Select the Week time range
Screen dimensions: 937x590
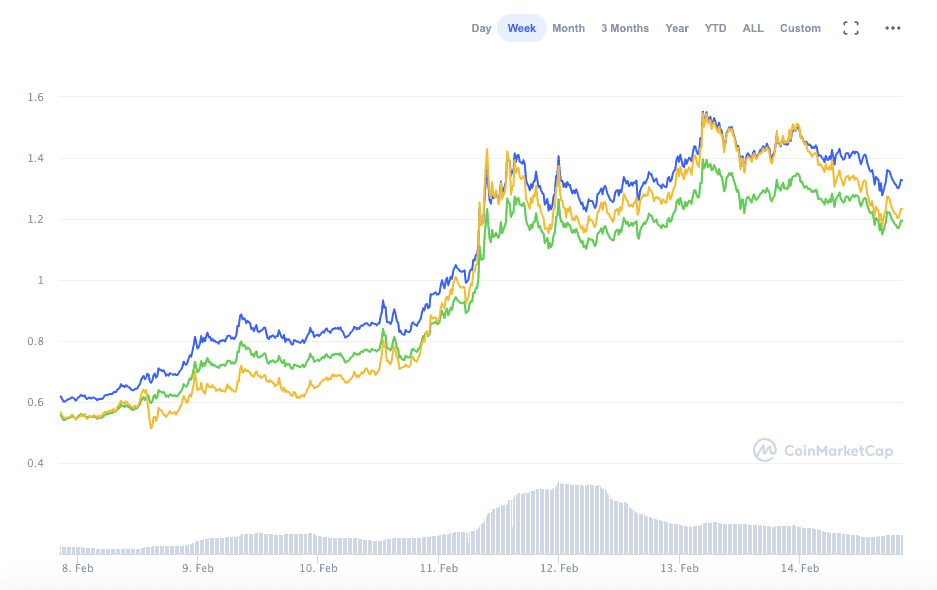(521, 28)
